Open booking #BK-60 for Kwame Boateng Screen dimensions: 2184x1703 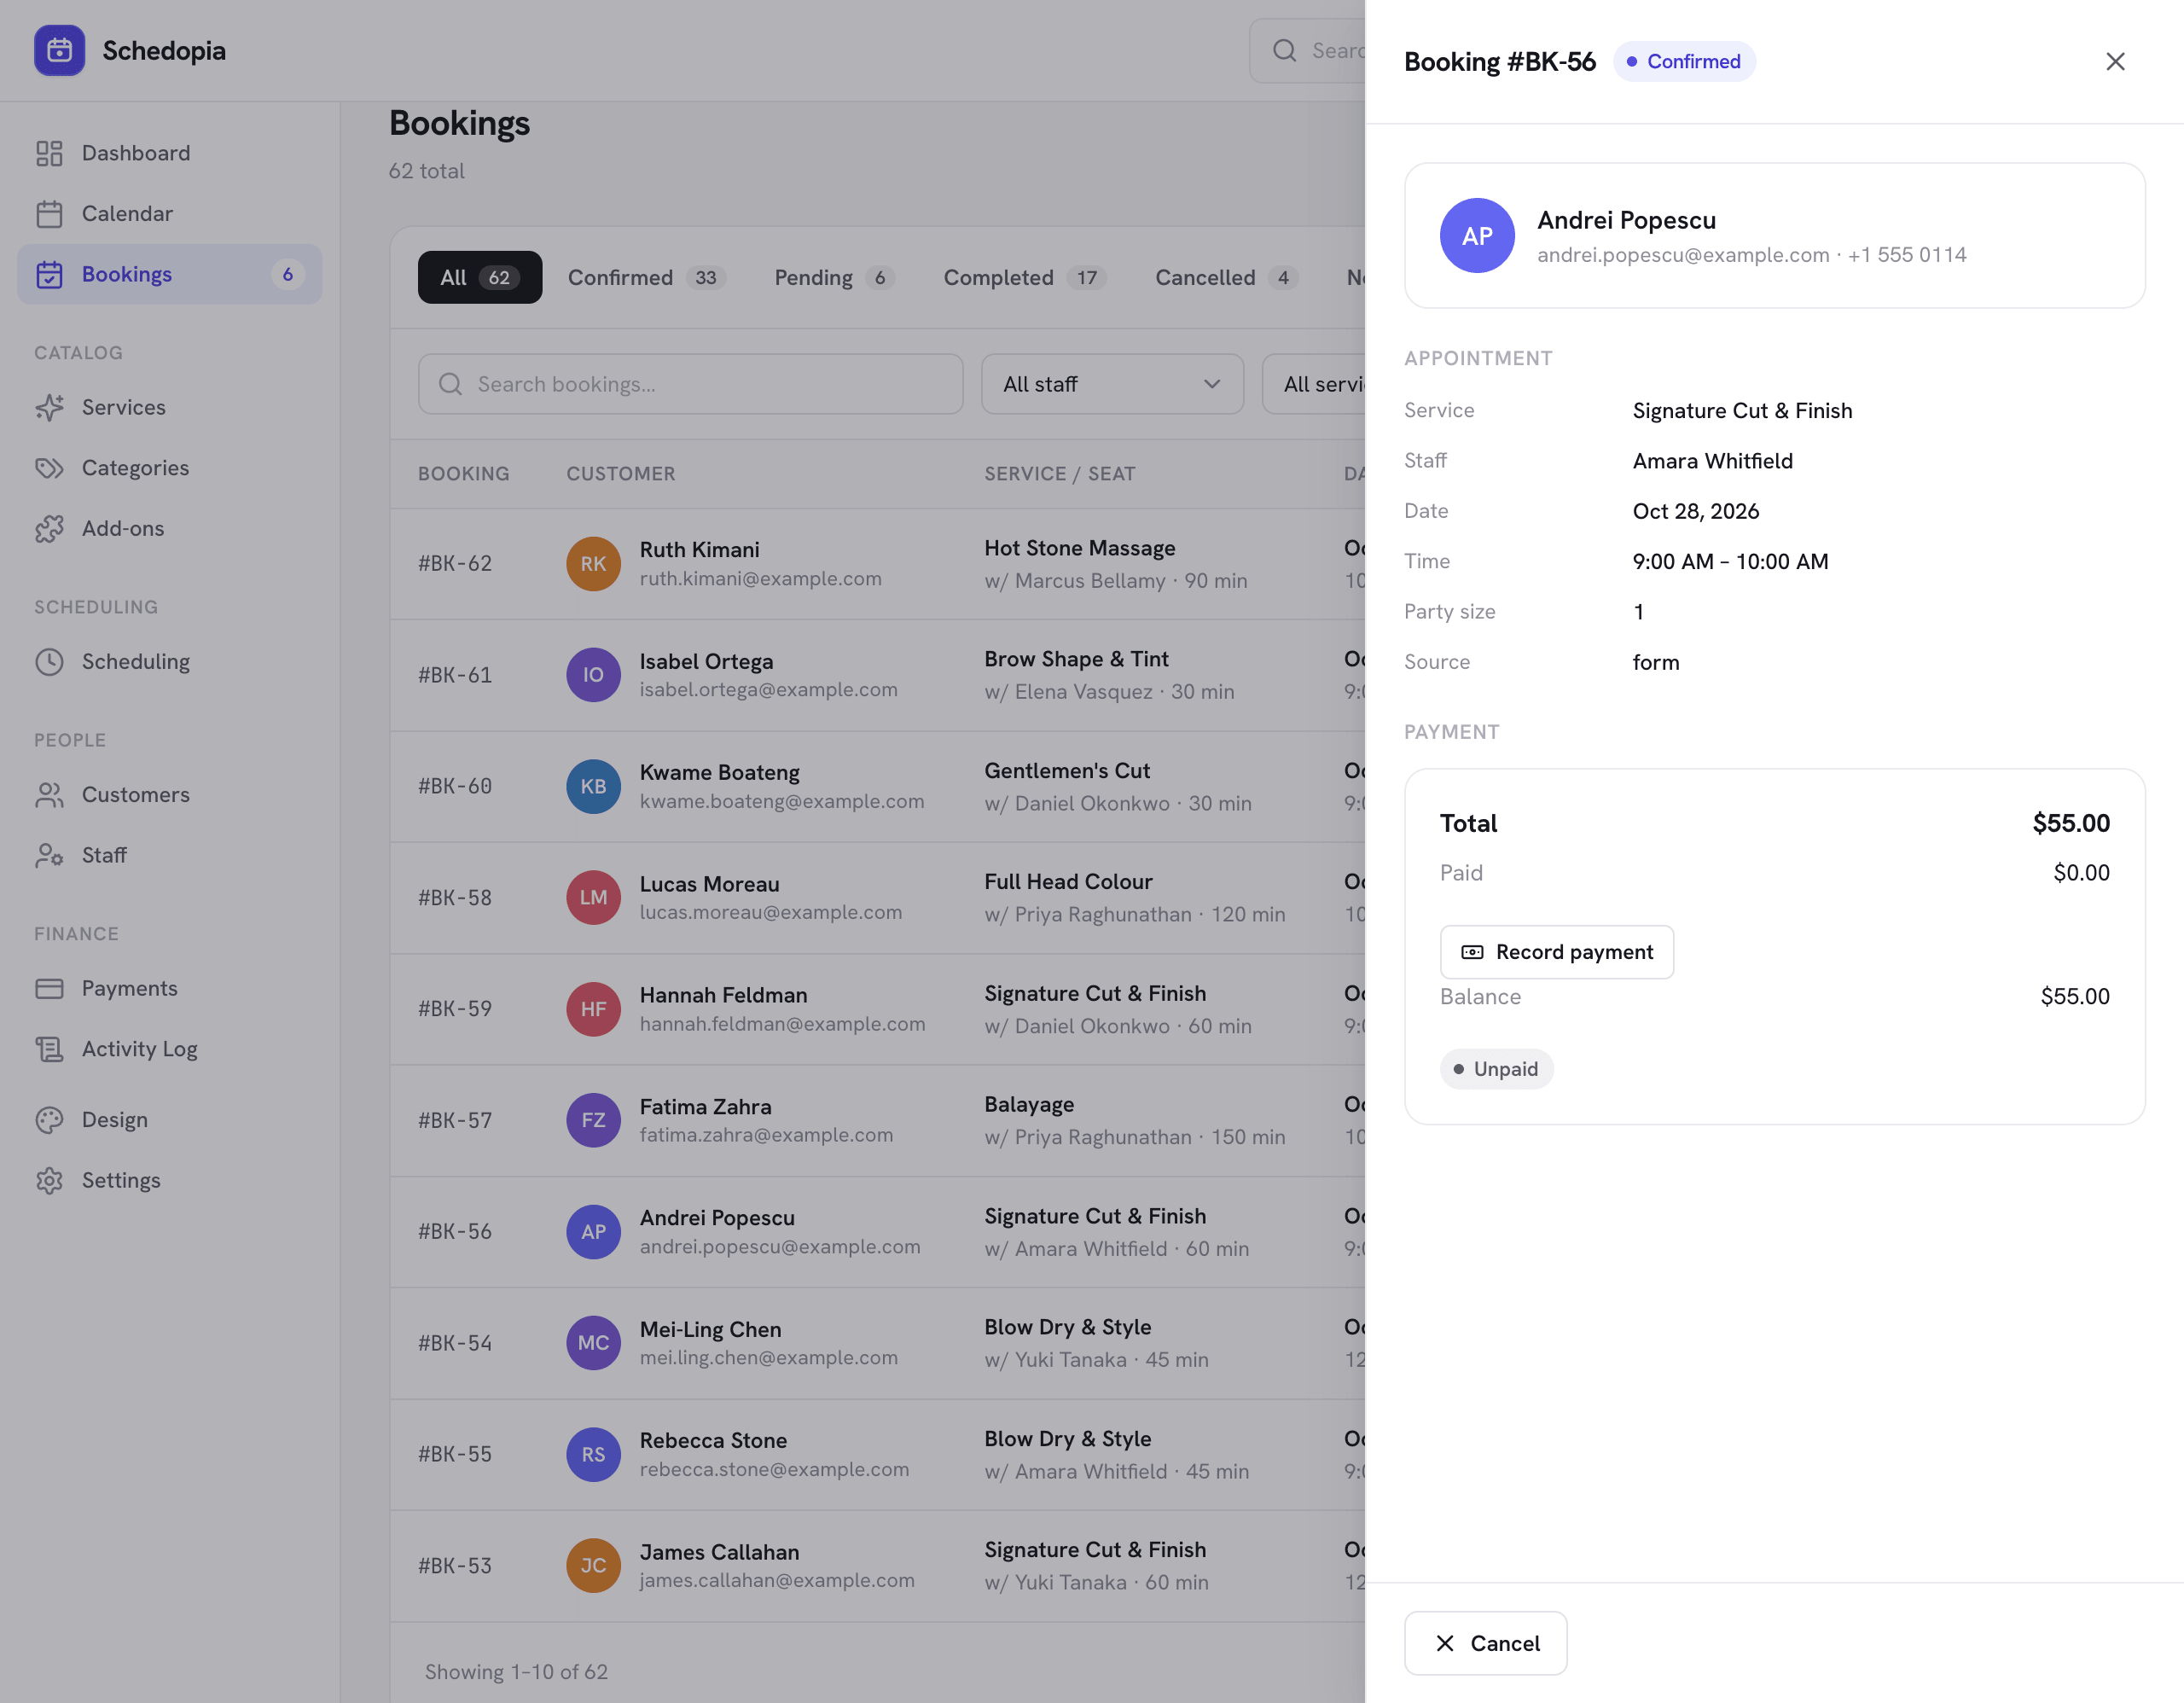click(878, 787)
